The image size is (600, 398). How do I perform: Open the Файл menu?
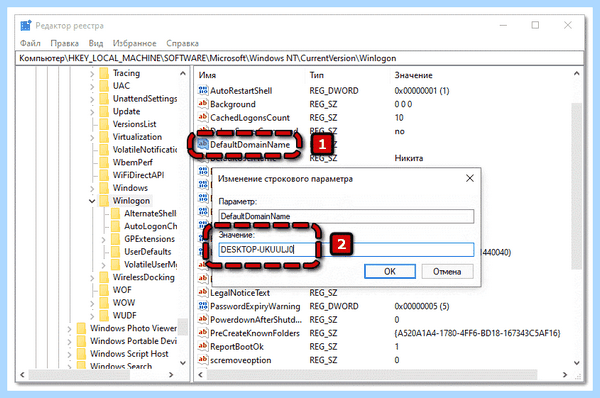30,43
